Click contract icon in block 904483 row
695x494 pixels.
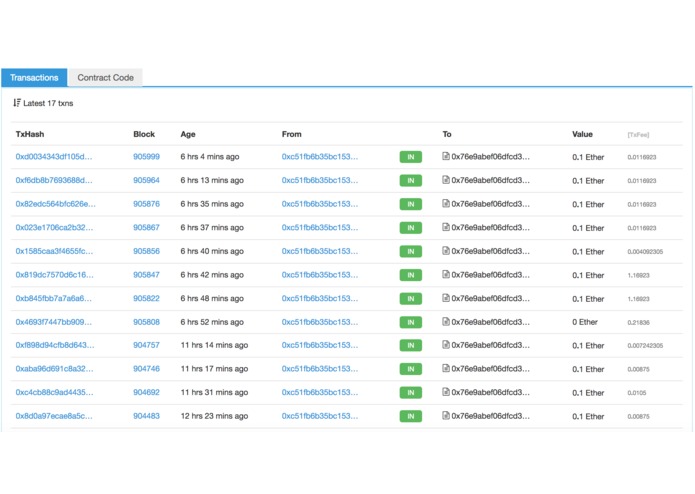[446, 415]
